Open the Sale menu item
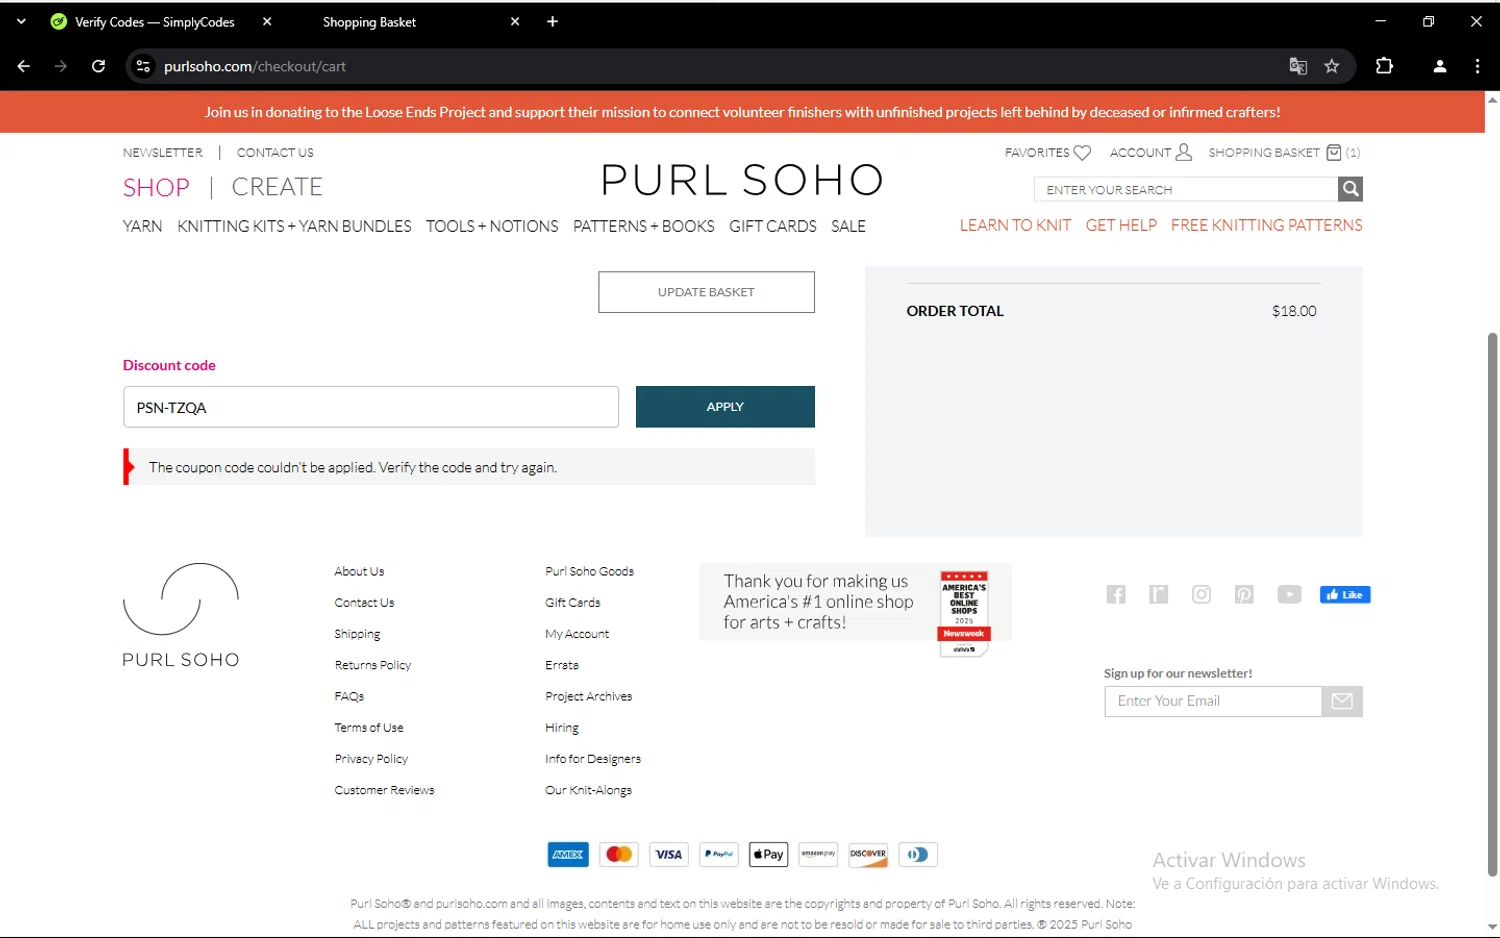The width and height of the screenshot is (1500, 938). click(848, 226)
